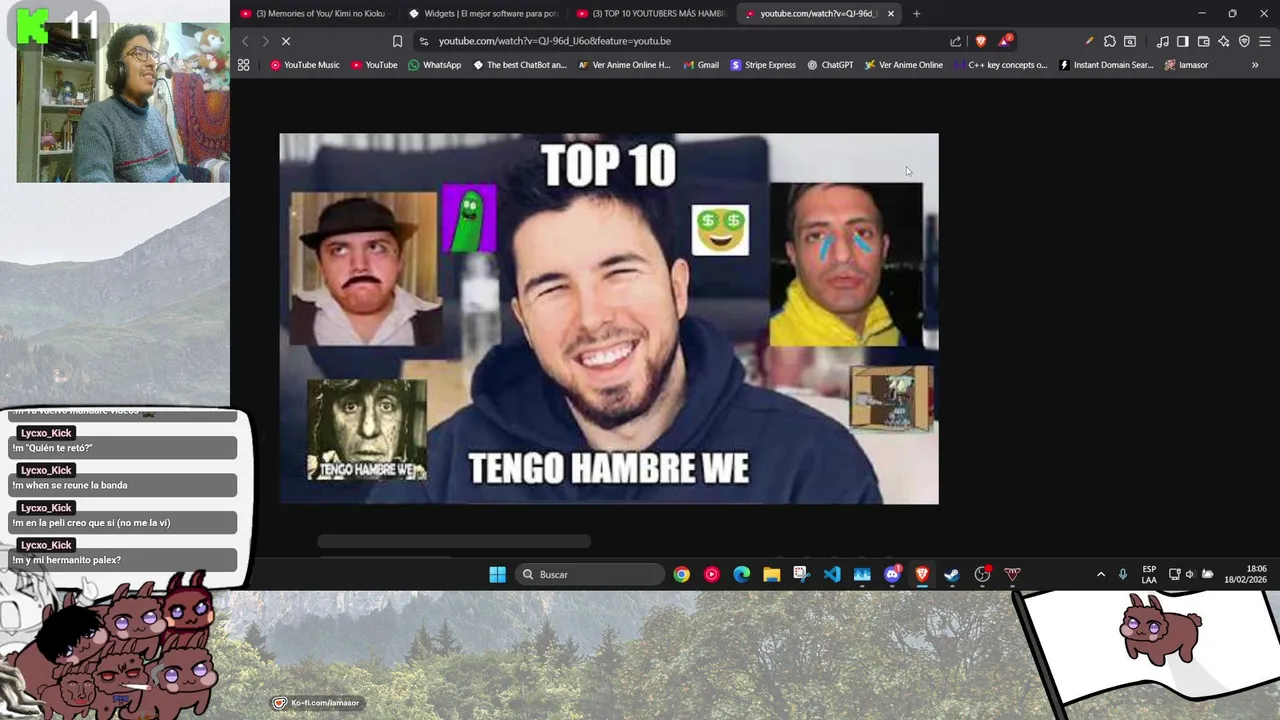This screenshot has height=720, width=1280.
Task: Switch to the Widgets software tab
Action: tap(483, 13)
